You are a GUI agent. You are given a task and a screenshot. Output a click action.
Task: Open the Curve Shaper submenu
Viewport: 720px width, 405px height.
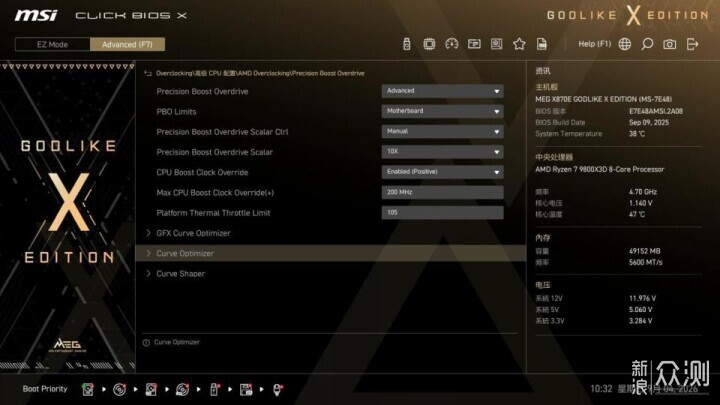tap(331, 274)
